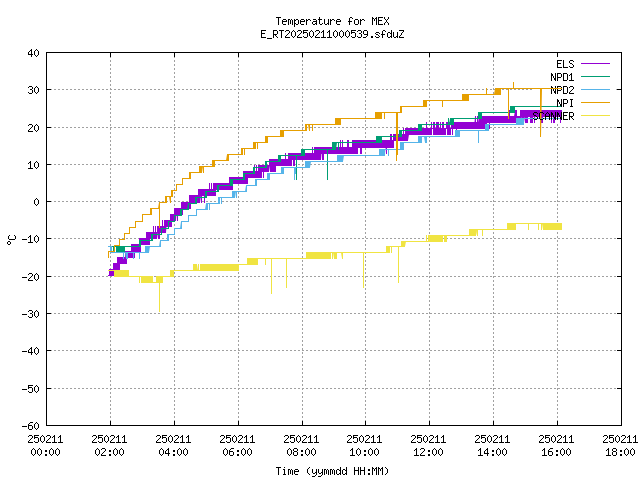Image resolution: width=640 pixels, height=480 pixels.
Task: Click the x-axis tick label 250211 12:00
Action: click(428, 446)
